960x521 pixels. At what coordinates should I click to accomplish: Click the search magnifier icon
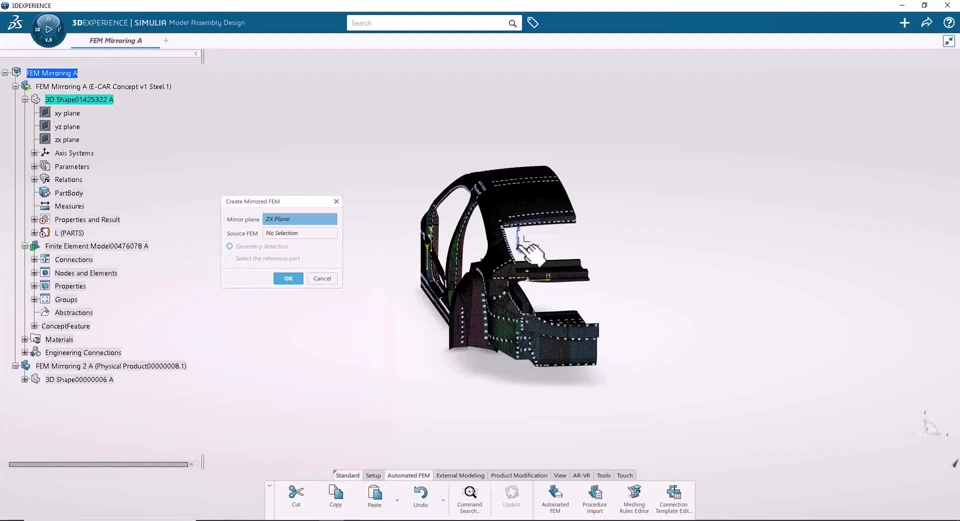tap(512, 23)
